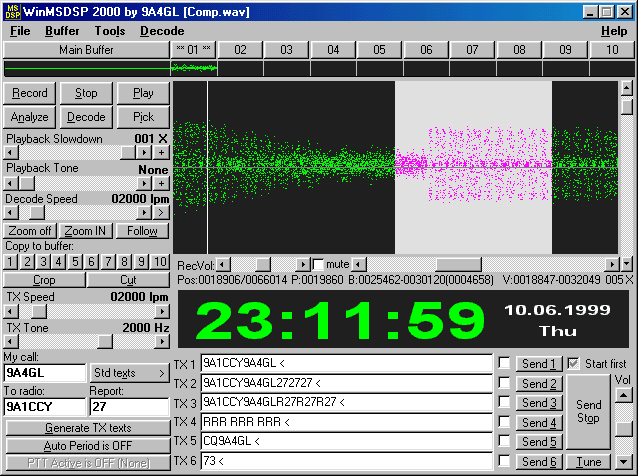Click the plus button beside Playback Tone
This screenshot has height=476, width=638.
pyautogui.click(x=162, y=183)
